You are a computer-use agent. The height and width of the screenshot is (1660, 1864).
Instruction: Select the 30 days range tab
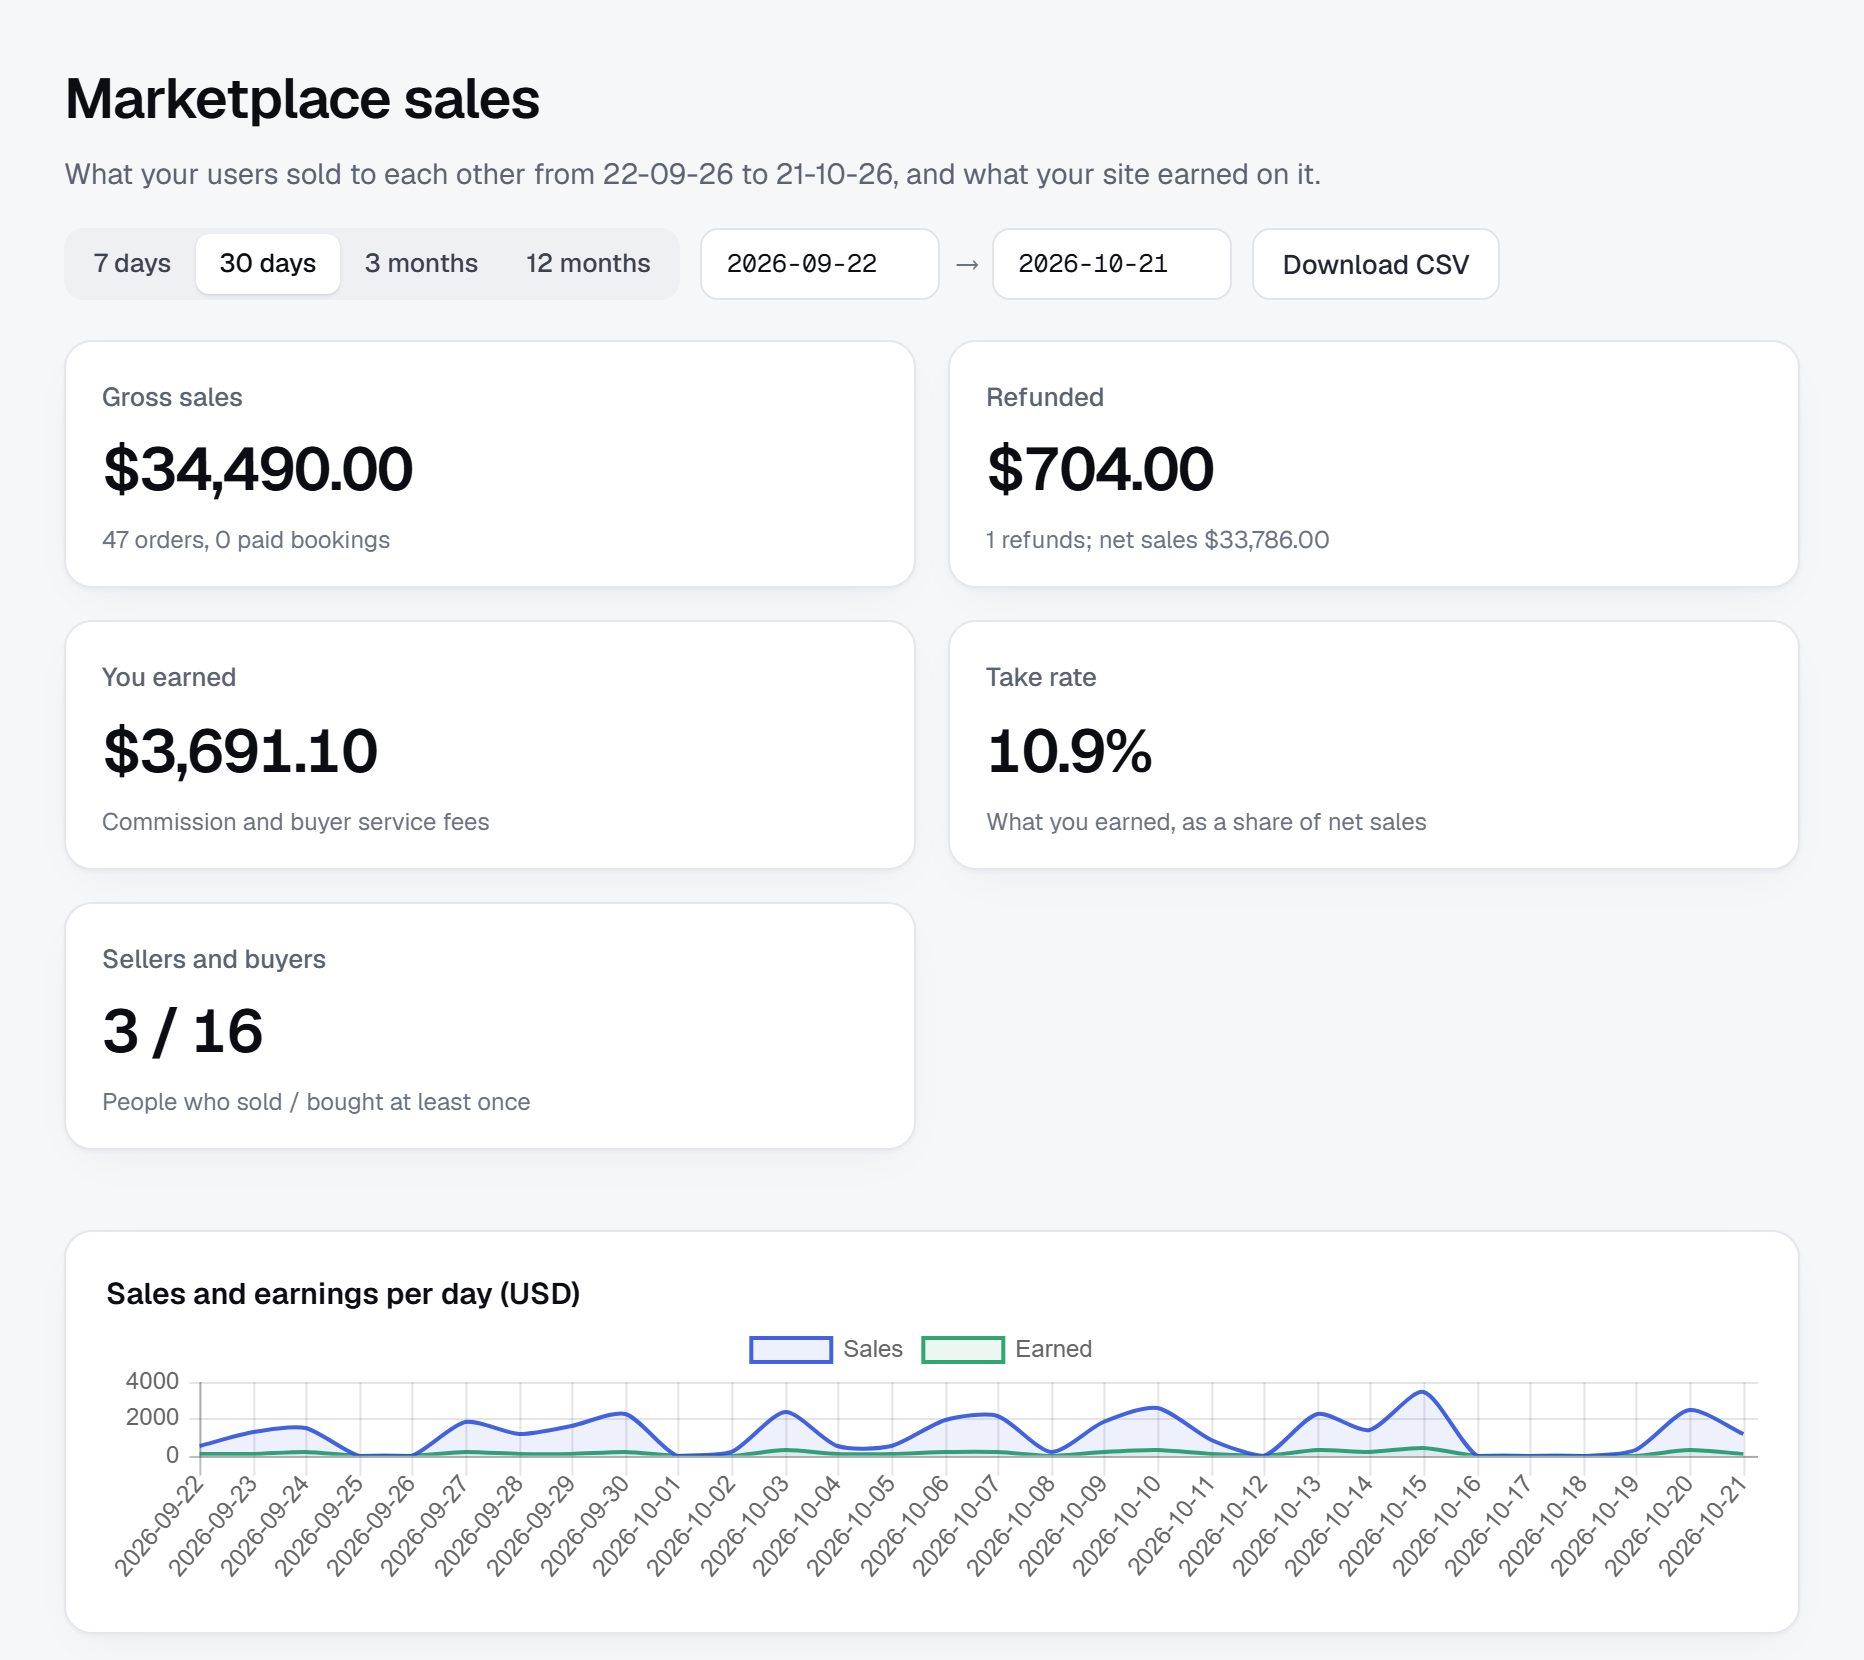(268, 264)
